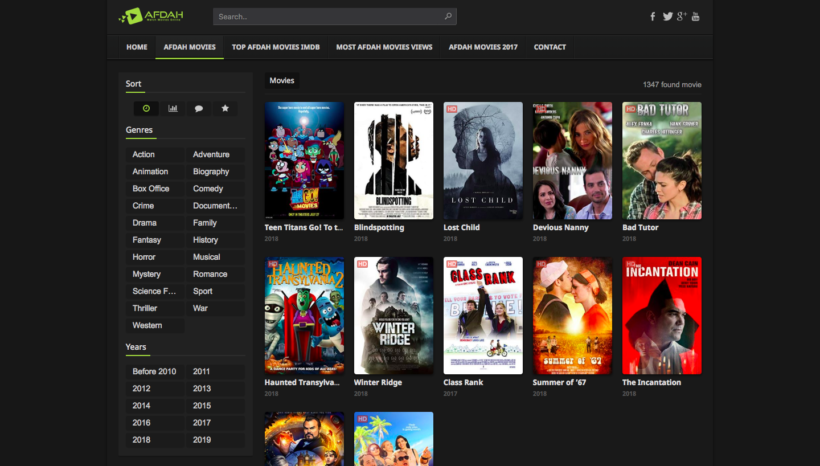
Task: Open the CONTACT menu item
Action: coord(549,47)
